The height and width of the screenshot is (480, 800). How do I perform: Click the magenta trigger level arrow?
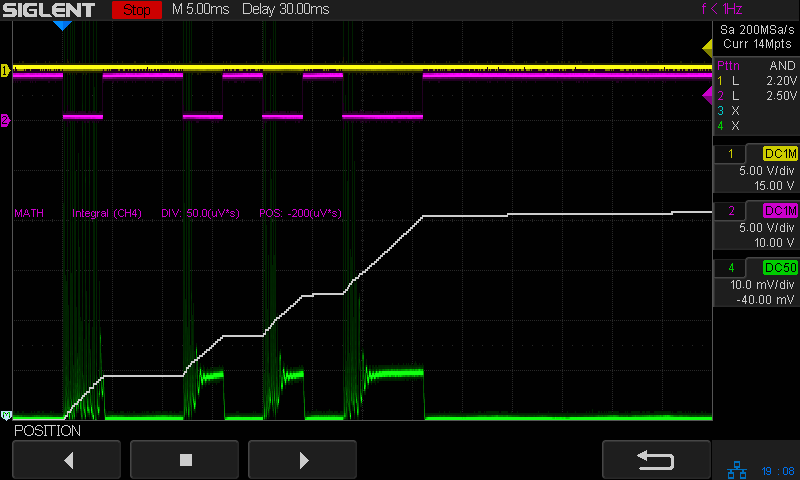click(707, 94)
